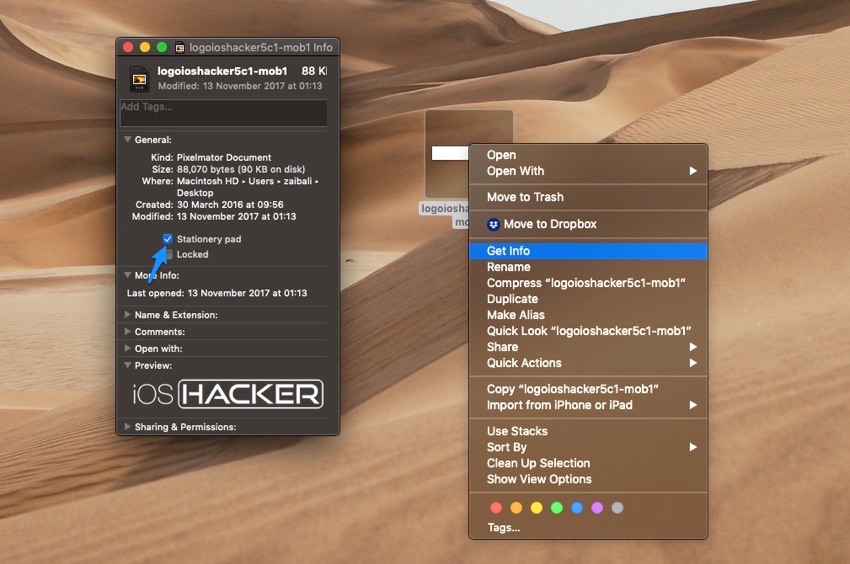Expand the Open with section
This screenshot has width=850, height=564.
[x=127, y=348]
